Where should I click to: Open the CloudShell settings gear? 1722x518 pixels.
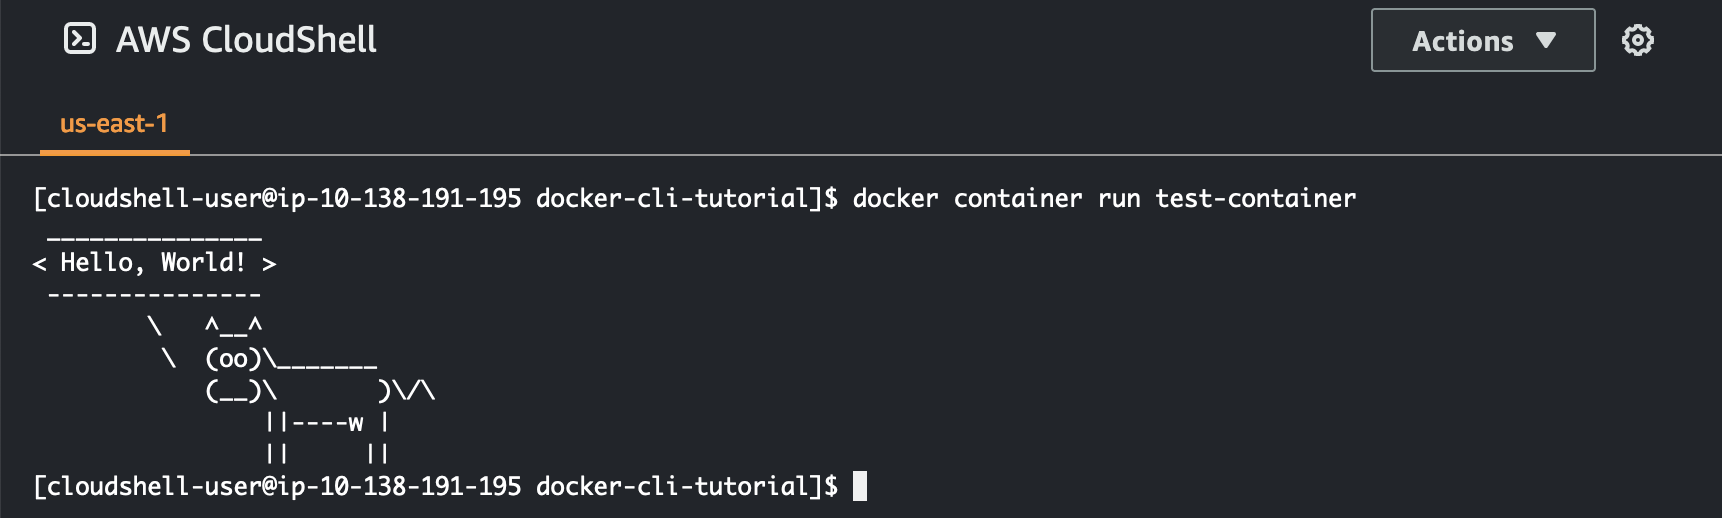[x=1637, y=40]
